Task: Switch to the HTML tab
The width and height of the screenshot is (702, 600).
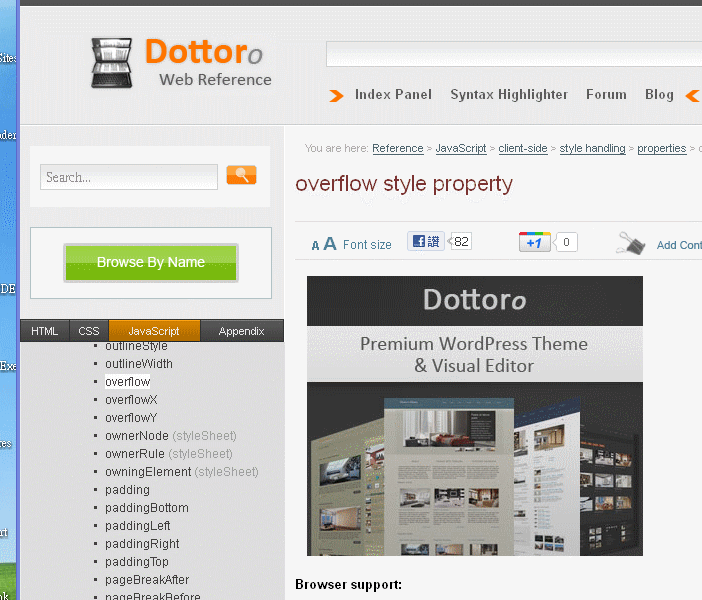Action: coord(44,331)
